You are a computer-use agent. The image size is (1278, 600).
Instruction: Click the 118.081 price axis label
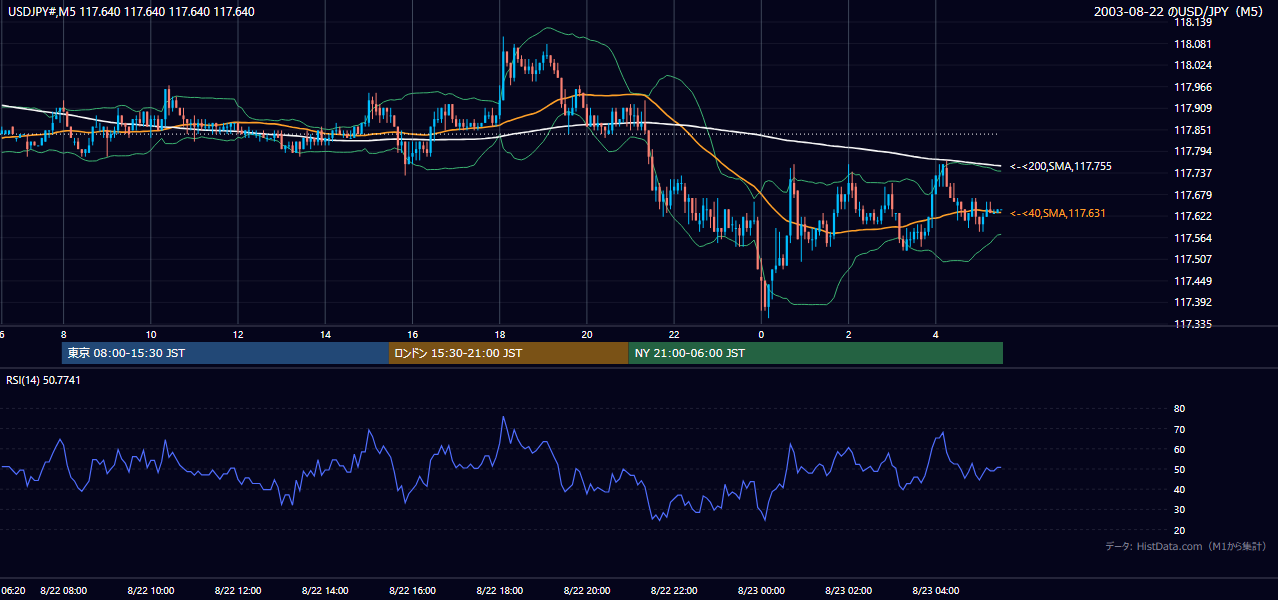pyautogui.click(x=1194, y=44)
